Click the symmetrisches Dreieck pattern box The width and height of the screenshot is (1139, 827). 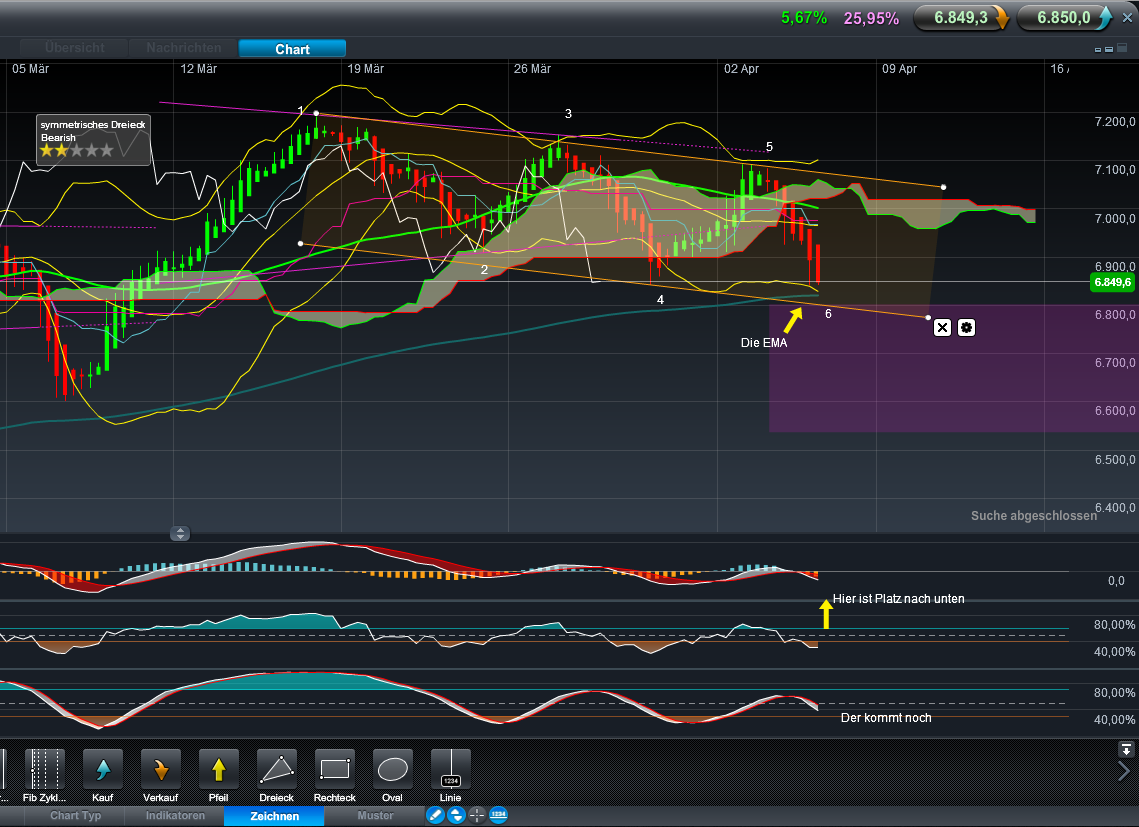pyautogui.click(x=94, y=140)
